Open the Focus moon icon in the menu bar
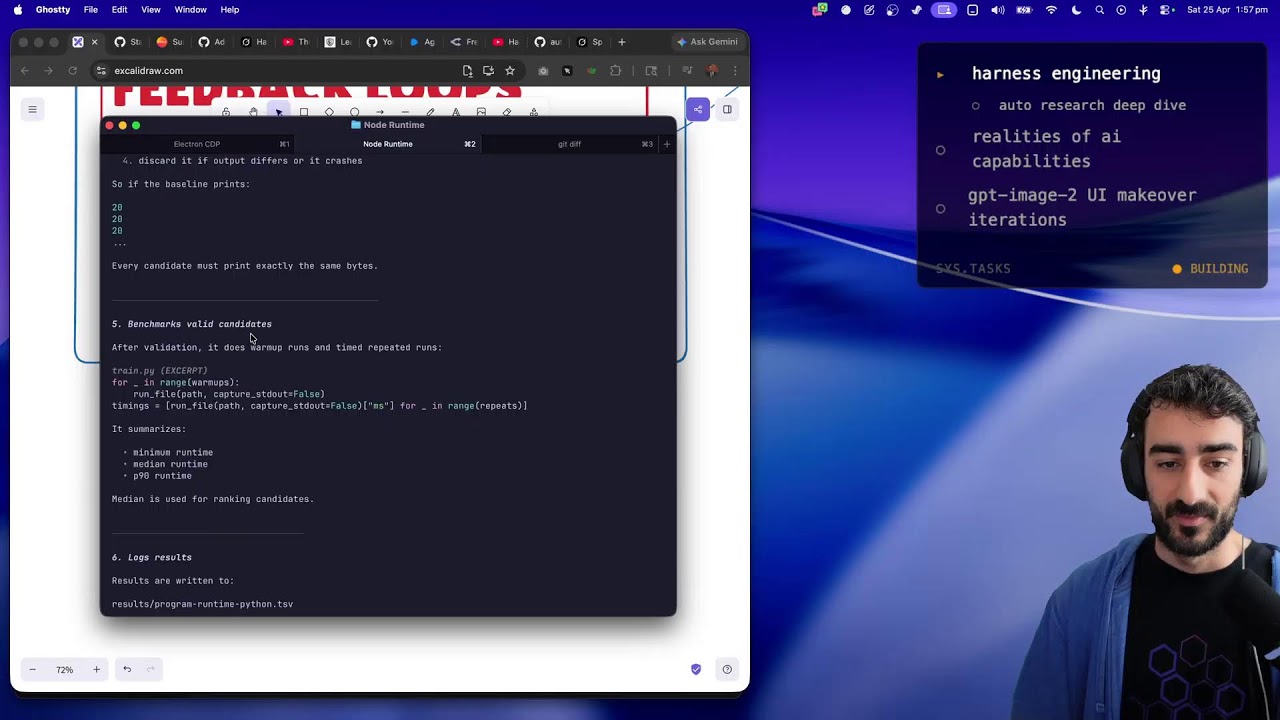 pyautogui.click(x=1076, y=10)
